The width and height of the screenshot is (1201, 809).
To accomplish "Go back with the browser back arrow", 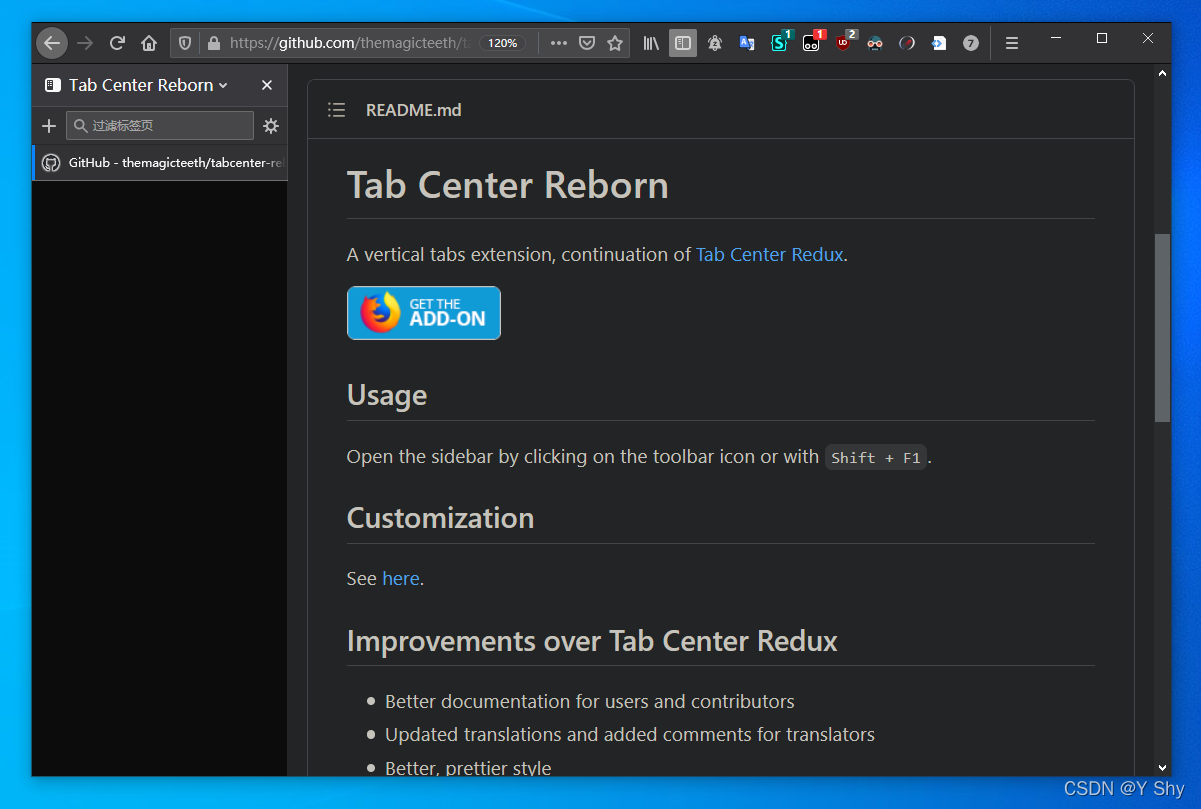I will coord(52,43).
